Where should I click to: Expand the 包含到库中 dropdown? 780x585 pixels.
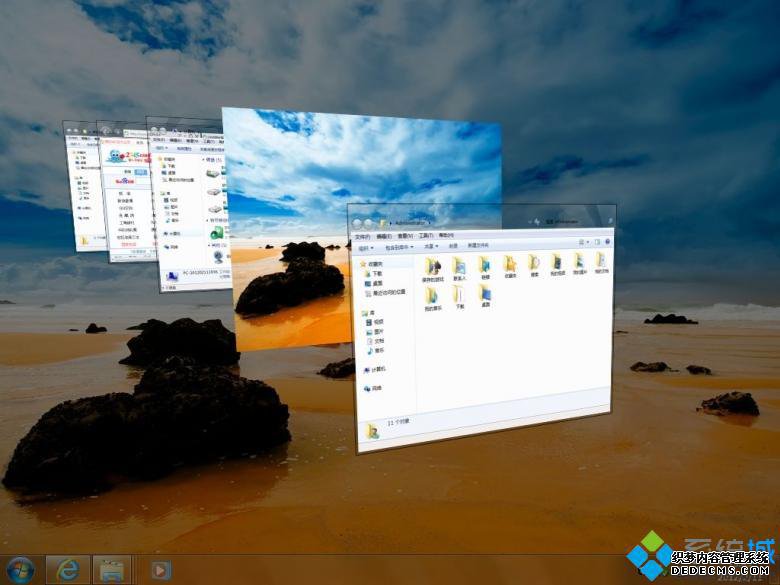pos(399,247)
